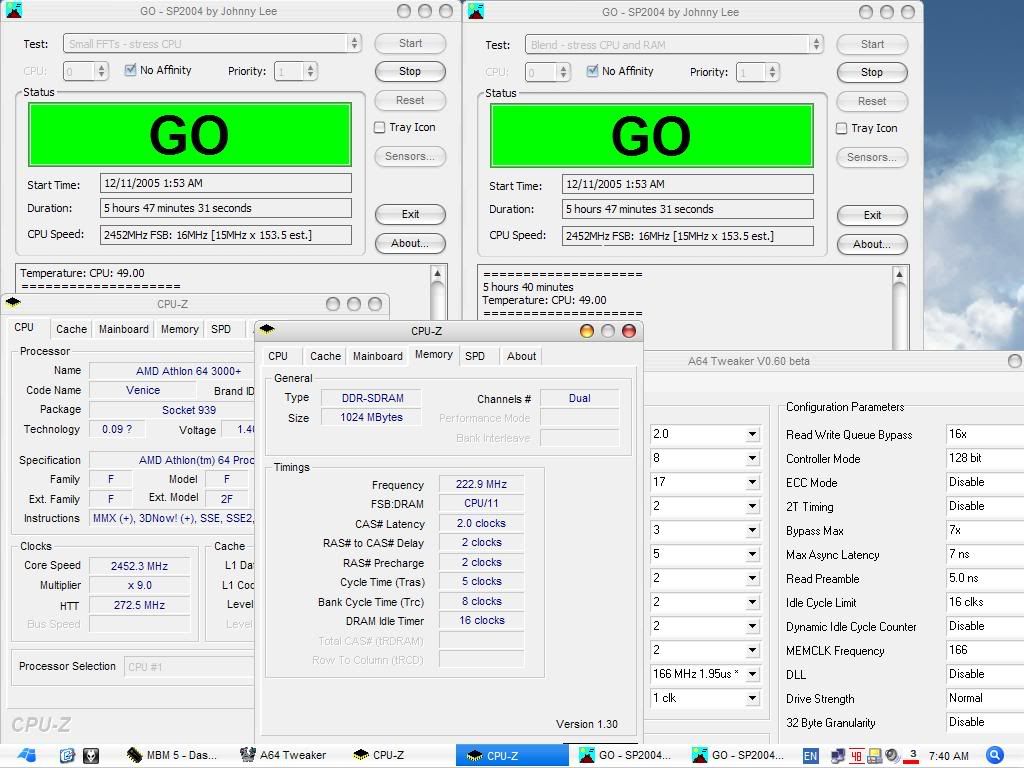The image size is (1024, 768).
Task: Click Exit in the Small FFTs SP2004 window
Action: pos(410,214)
